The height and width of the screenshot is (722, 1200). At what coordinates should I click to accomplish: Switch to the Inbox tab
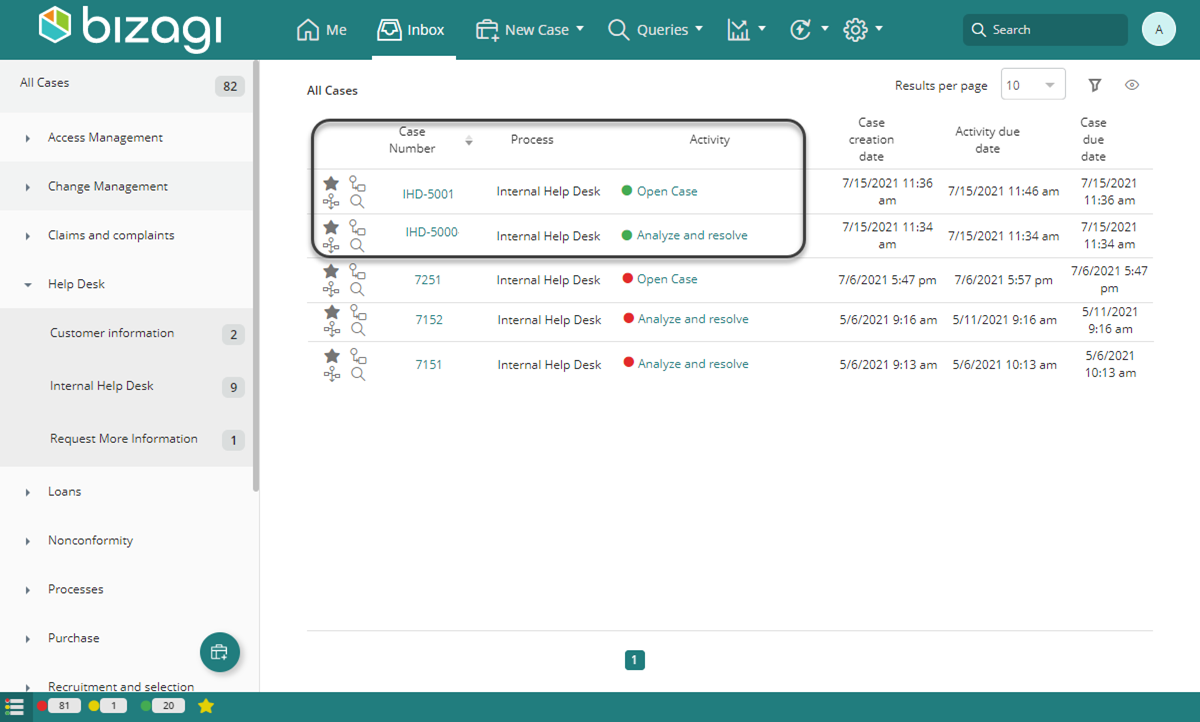pos(411,30)
